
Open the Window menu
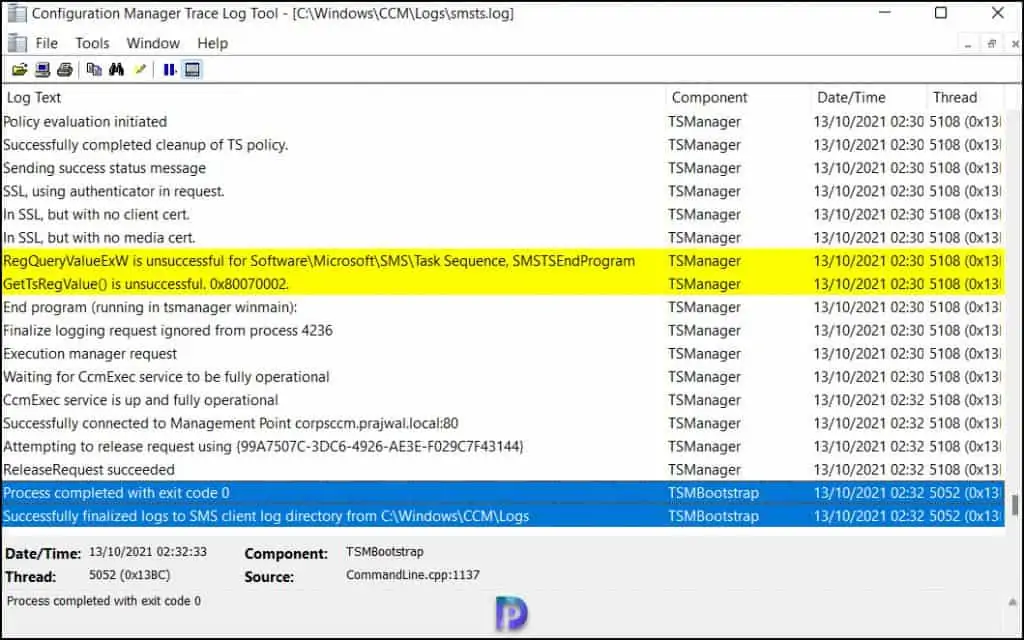tap(153, 43)
